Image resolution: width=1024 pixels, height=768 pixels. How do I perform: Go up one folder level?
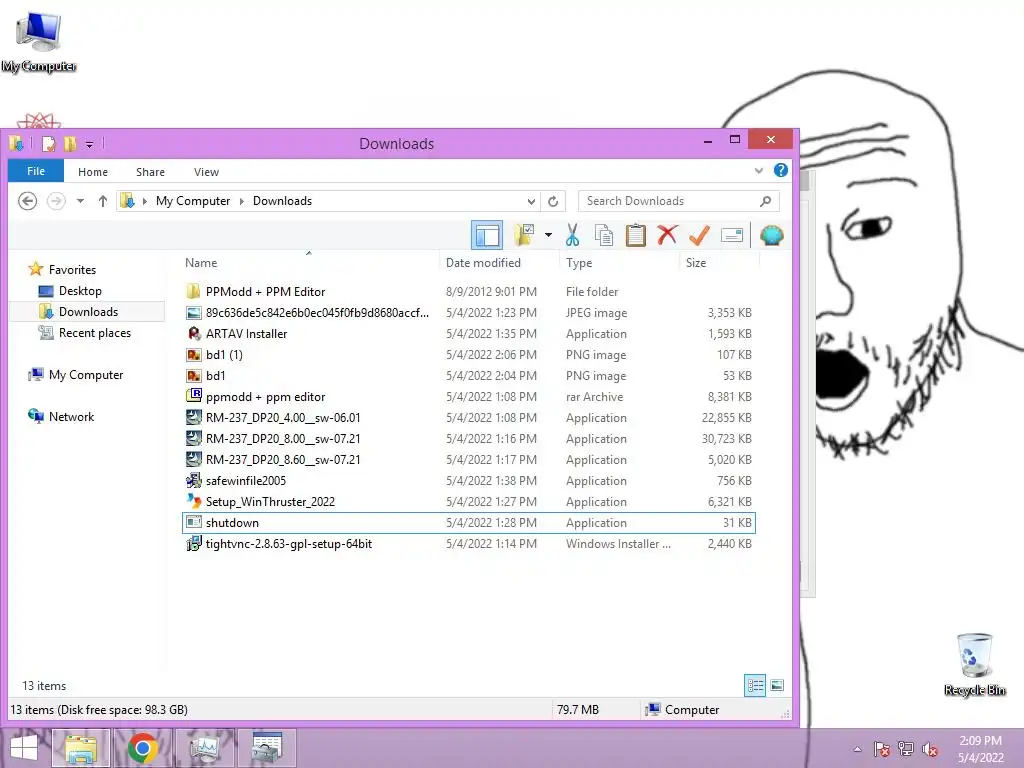point(103,200)
